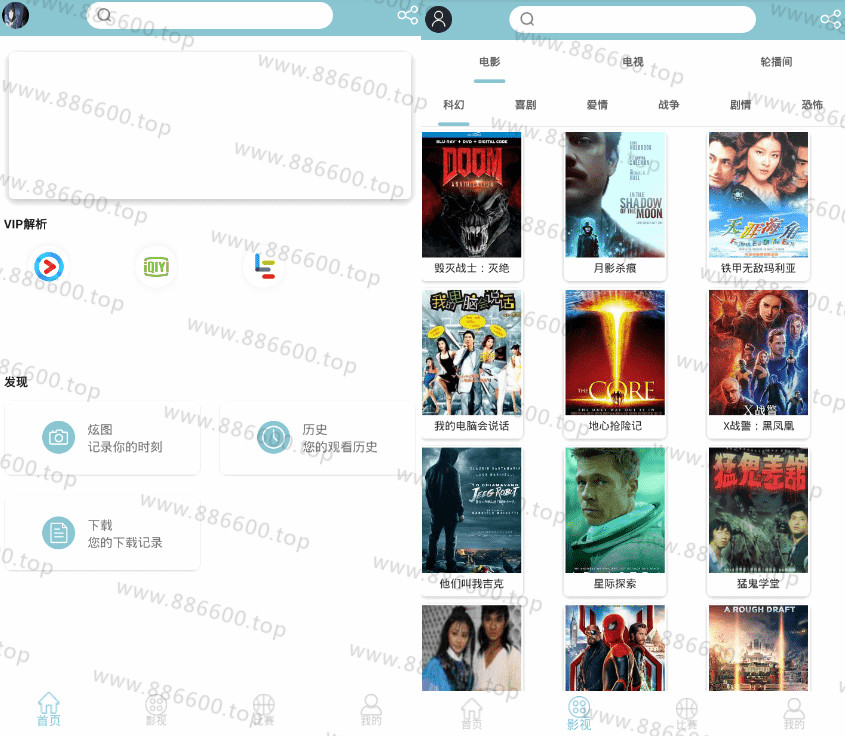Open the user avatar on left screen
Image resolution: width=845 pixels, height=736 pixels.
(x=15, y=15)
